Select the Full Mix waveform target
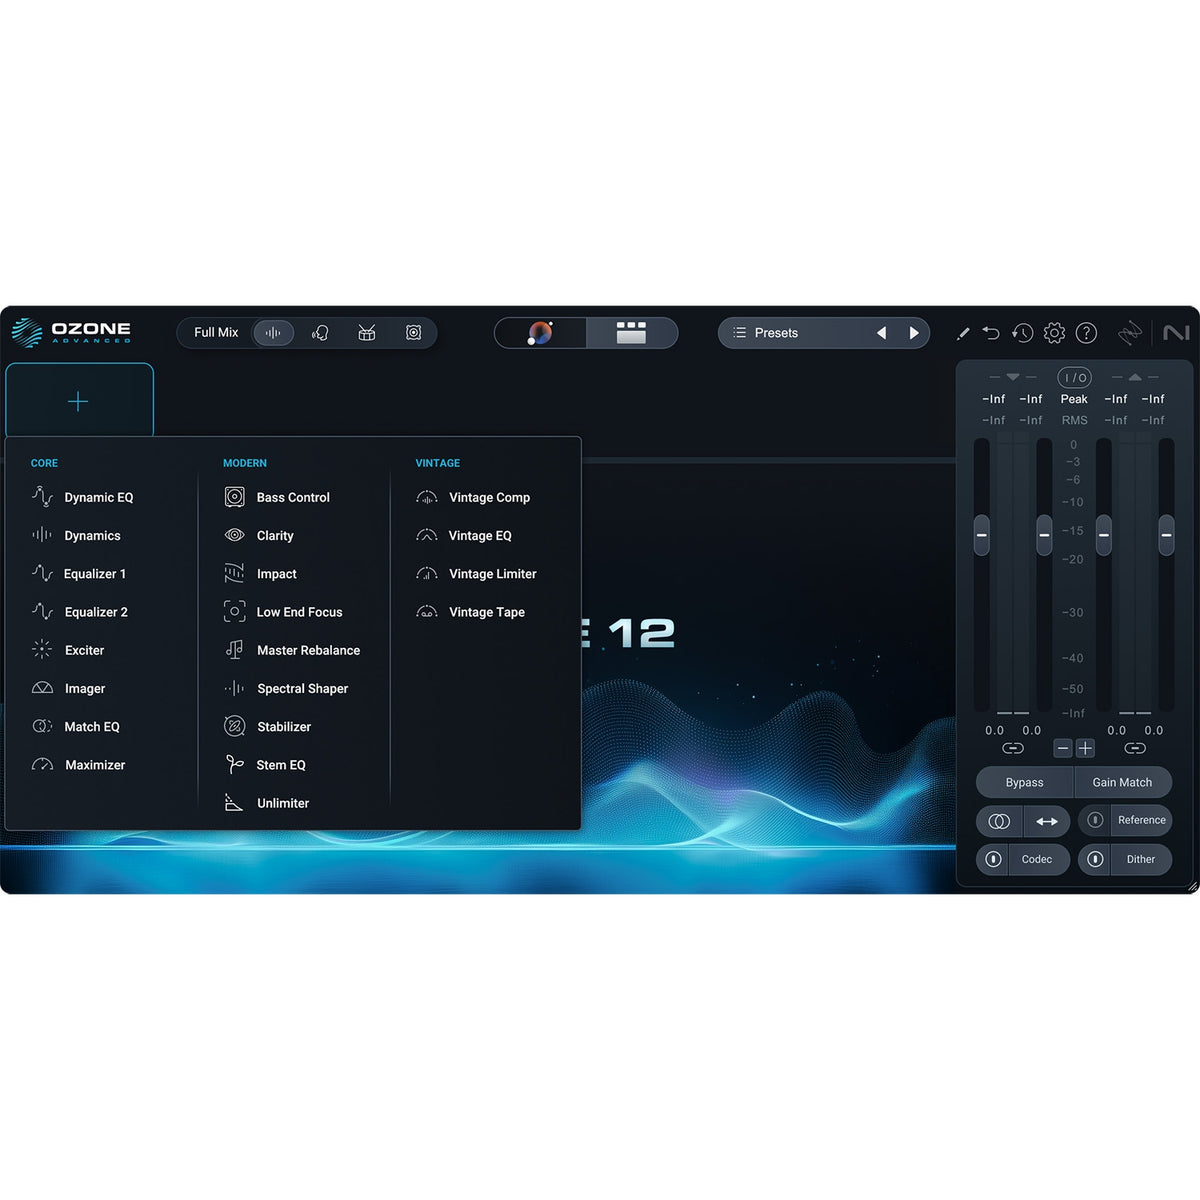 273,333
